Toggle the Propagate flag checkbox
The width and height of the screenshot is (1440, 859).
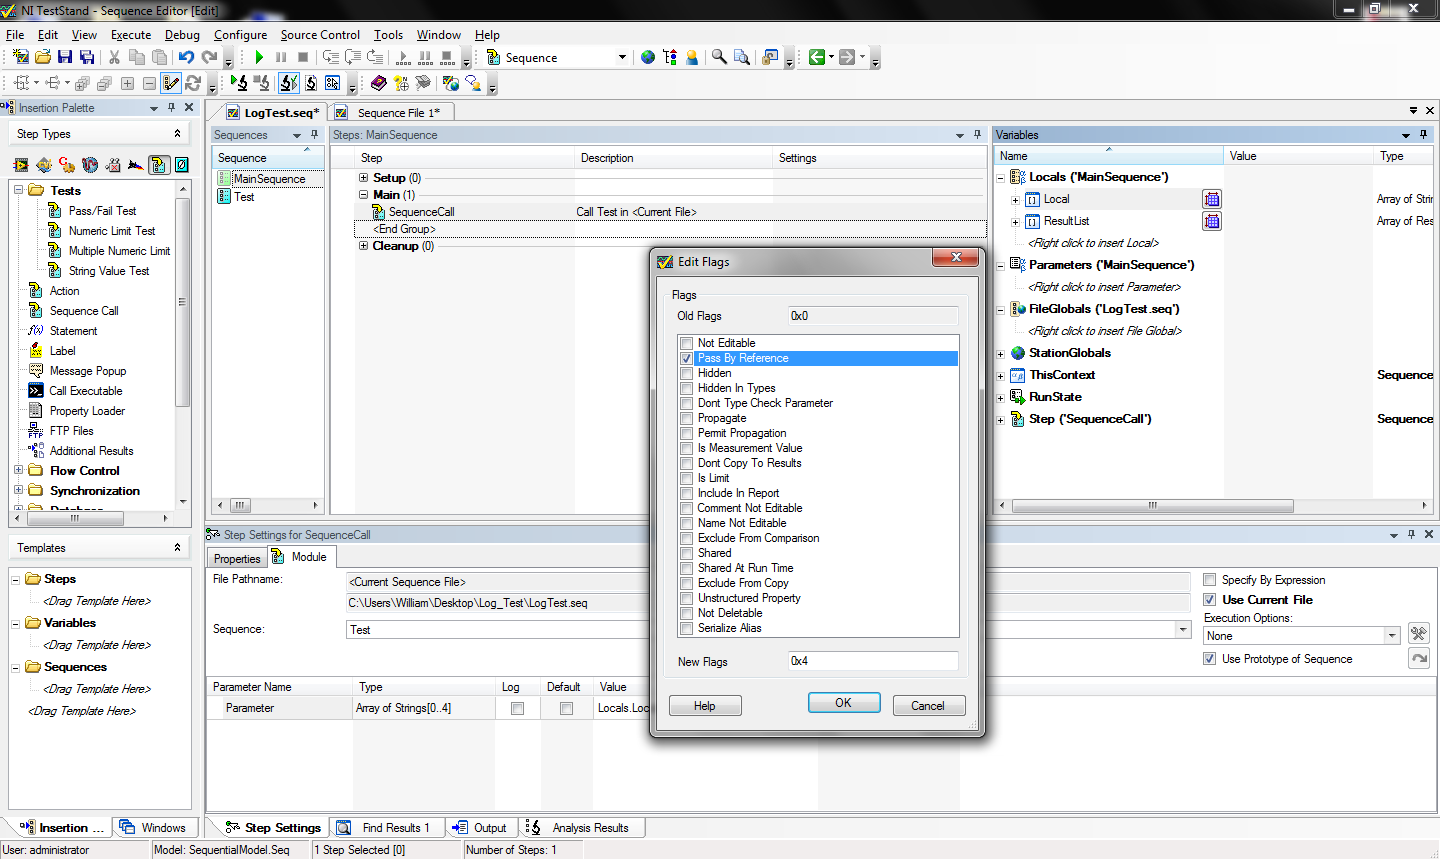click(687, 418)
